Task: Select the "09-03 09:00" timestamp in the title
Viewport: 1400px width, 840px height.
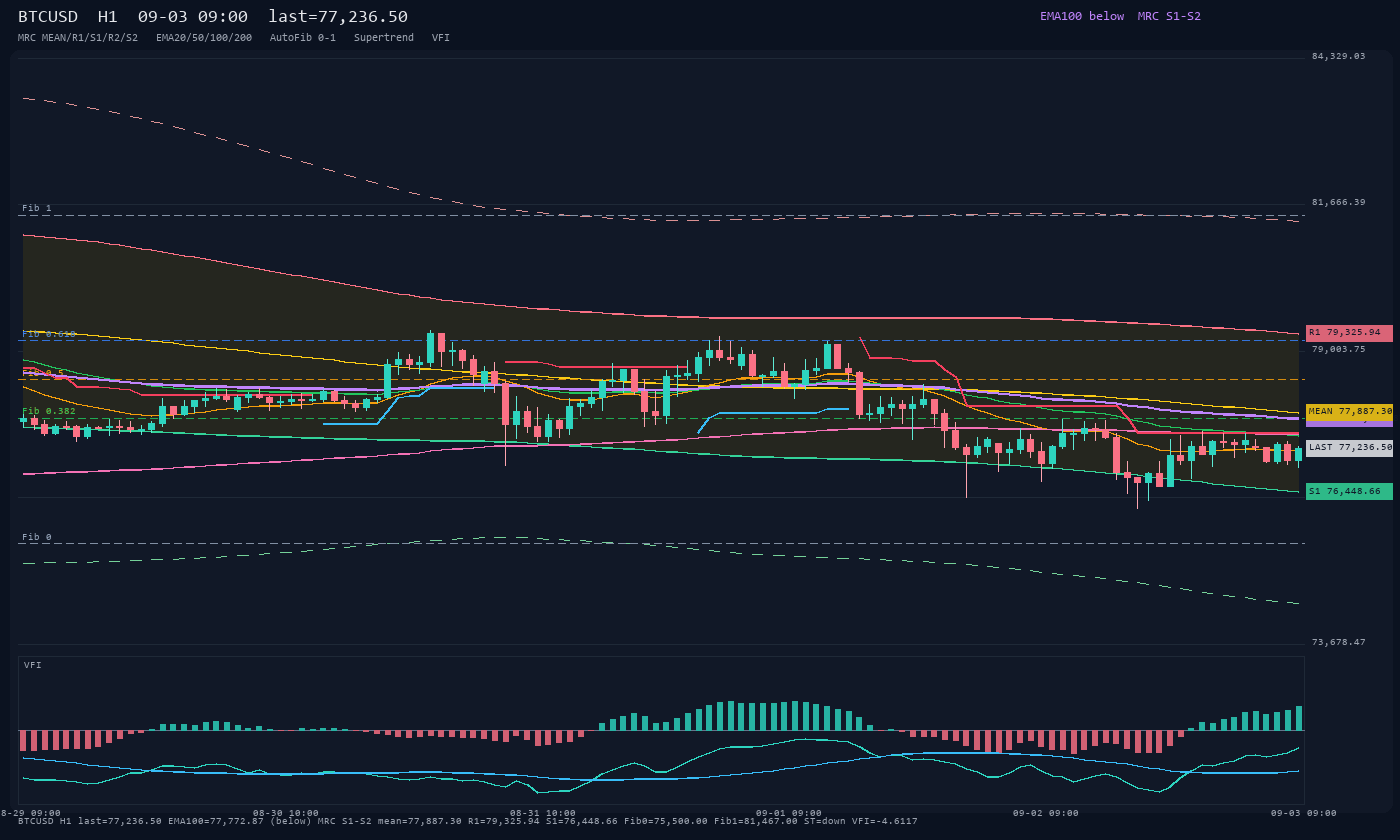Action: pyautogui.click(x=193, y=16)
